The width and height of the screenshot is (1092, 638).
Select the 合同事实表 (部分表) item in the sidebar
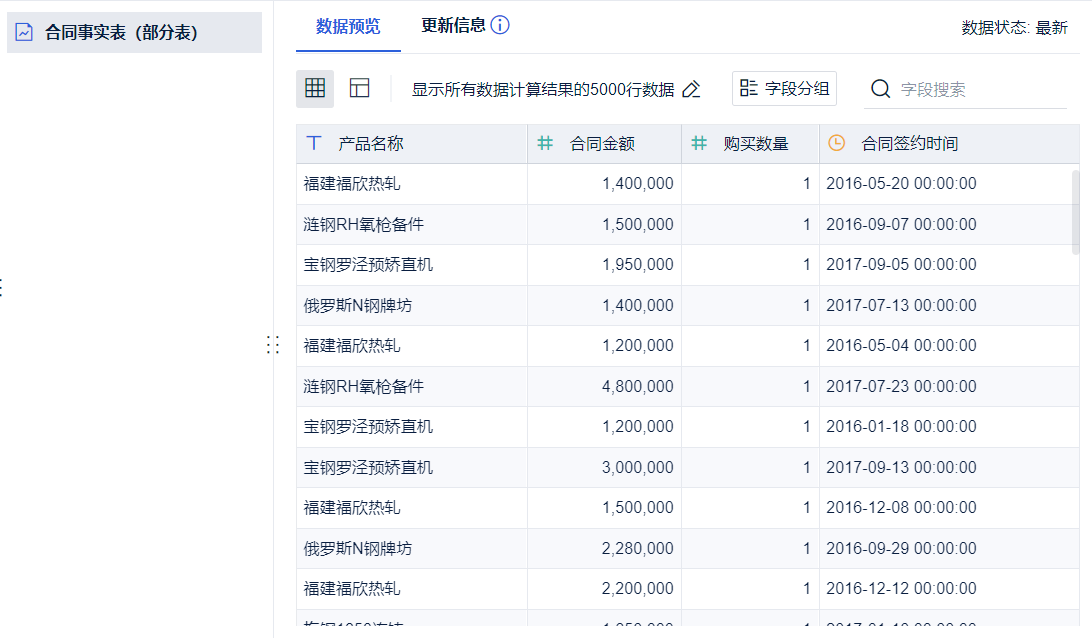point(134,32)
